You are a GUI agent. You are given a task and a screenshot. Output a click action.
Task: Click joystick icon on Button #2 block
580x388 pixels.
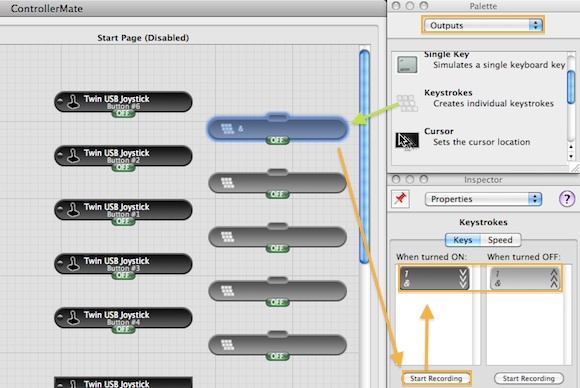click(x=74, y=156)
